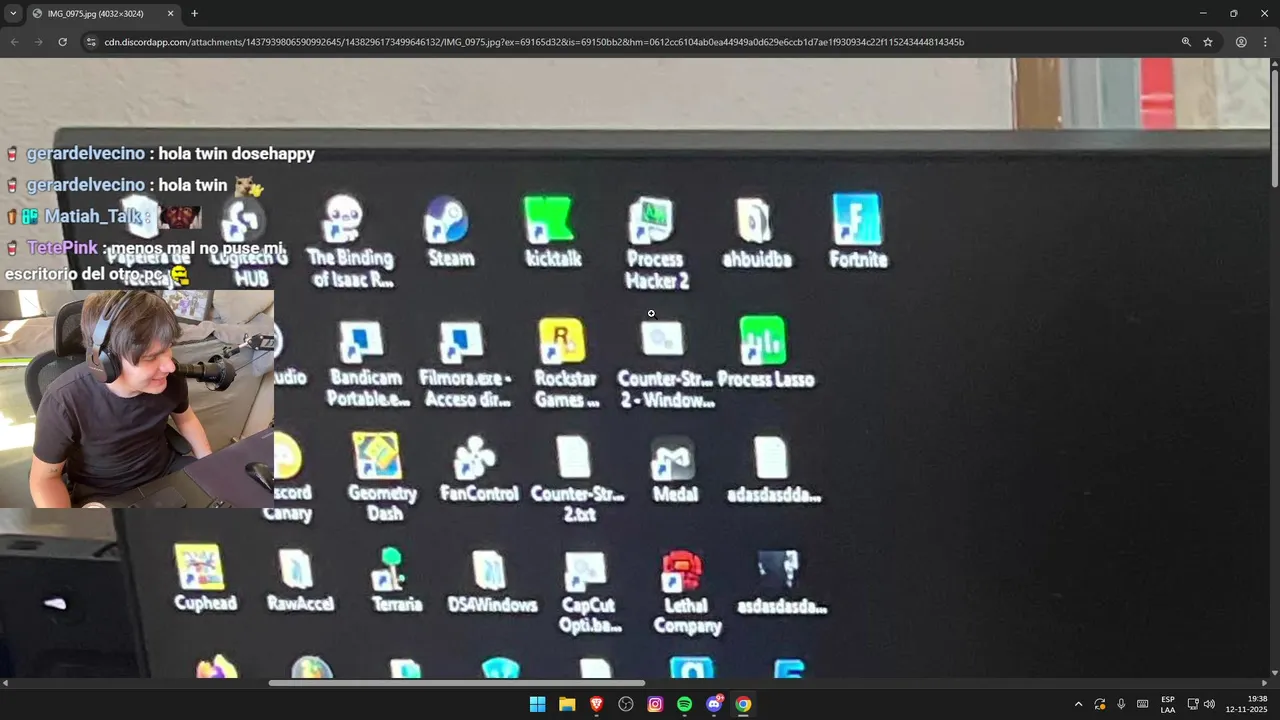Bookmark this page with the star
Screen dimensions: 1280x720
(x=1208, y=42)
